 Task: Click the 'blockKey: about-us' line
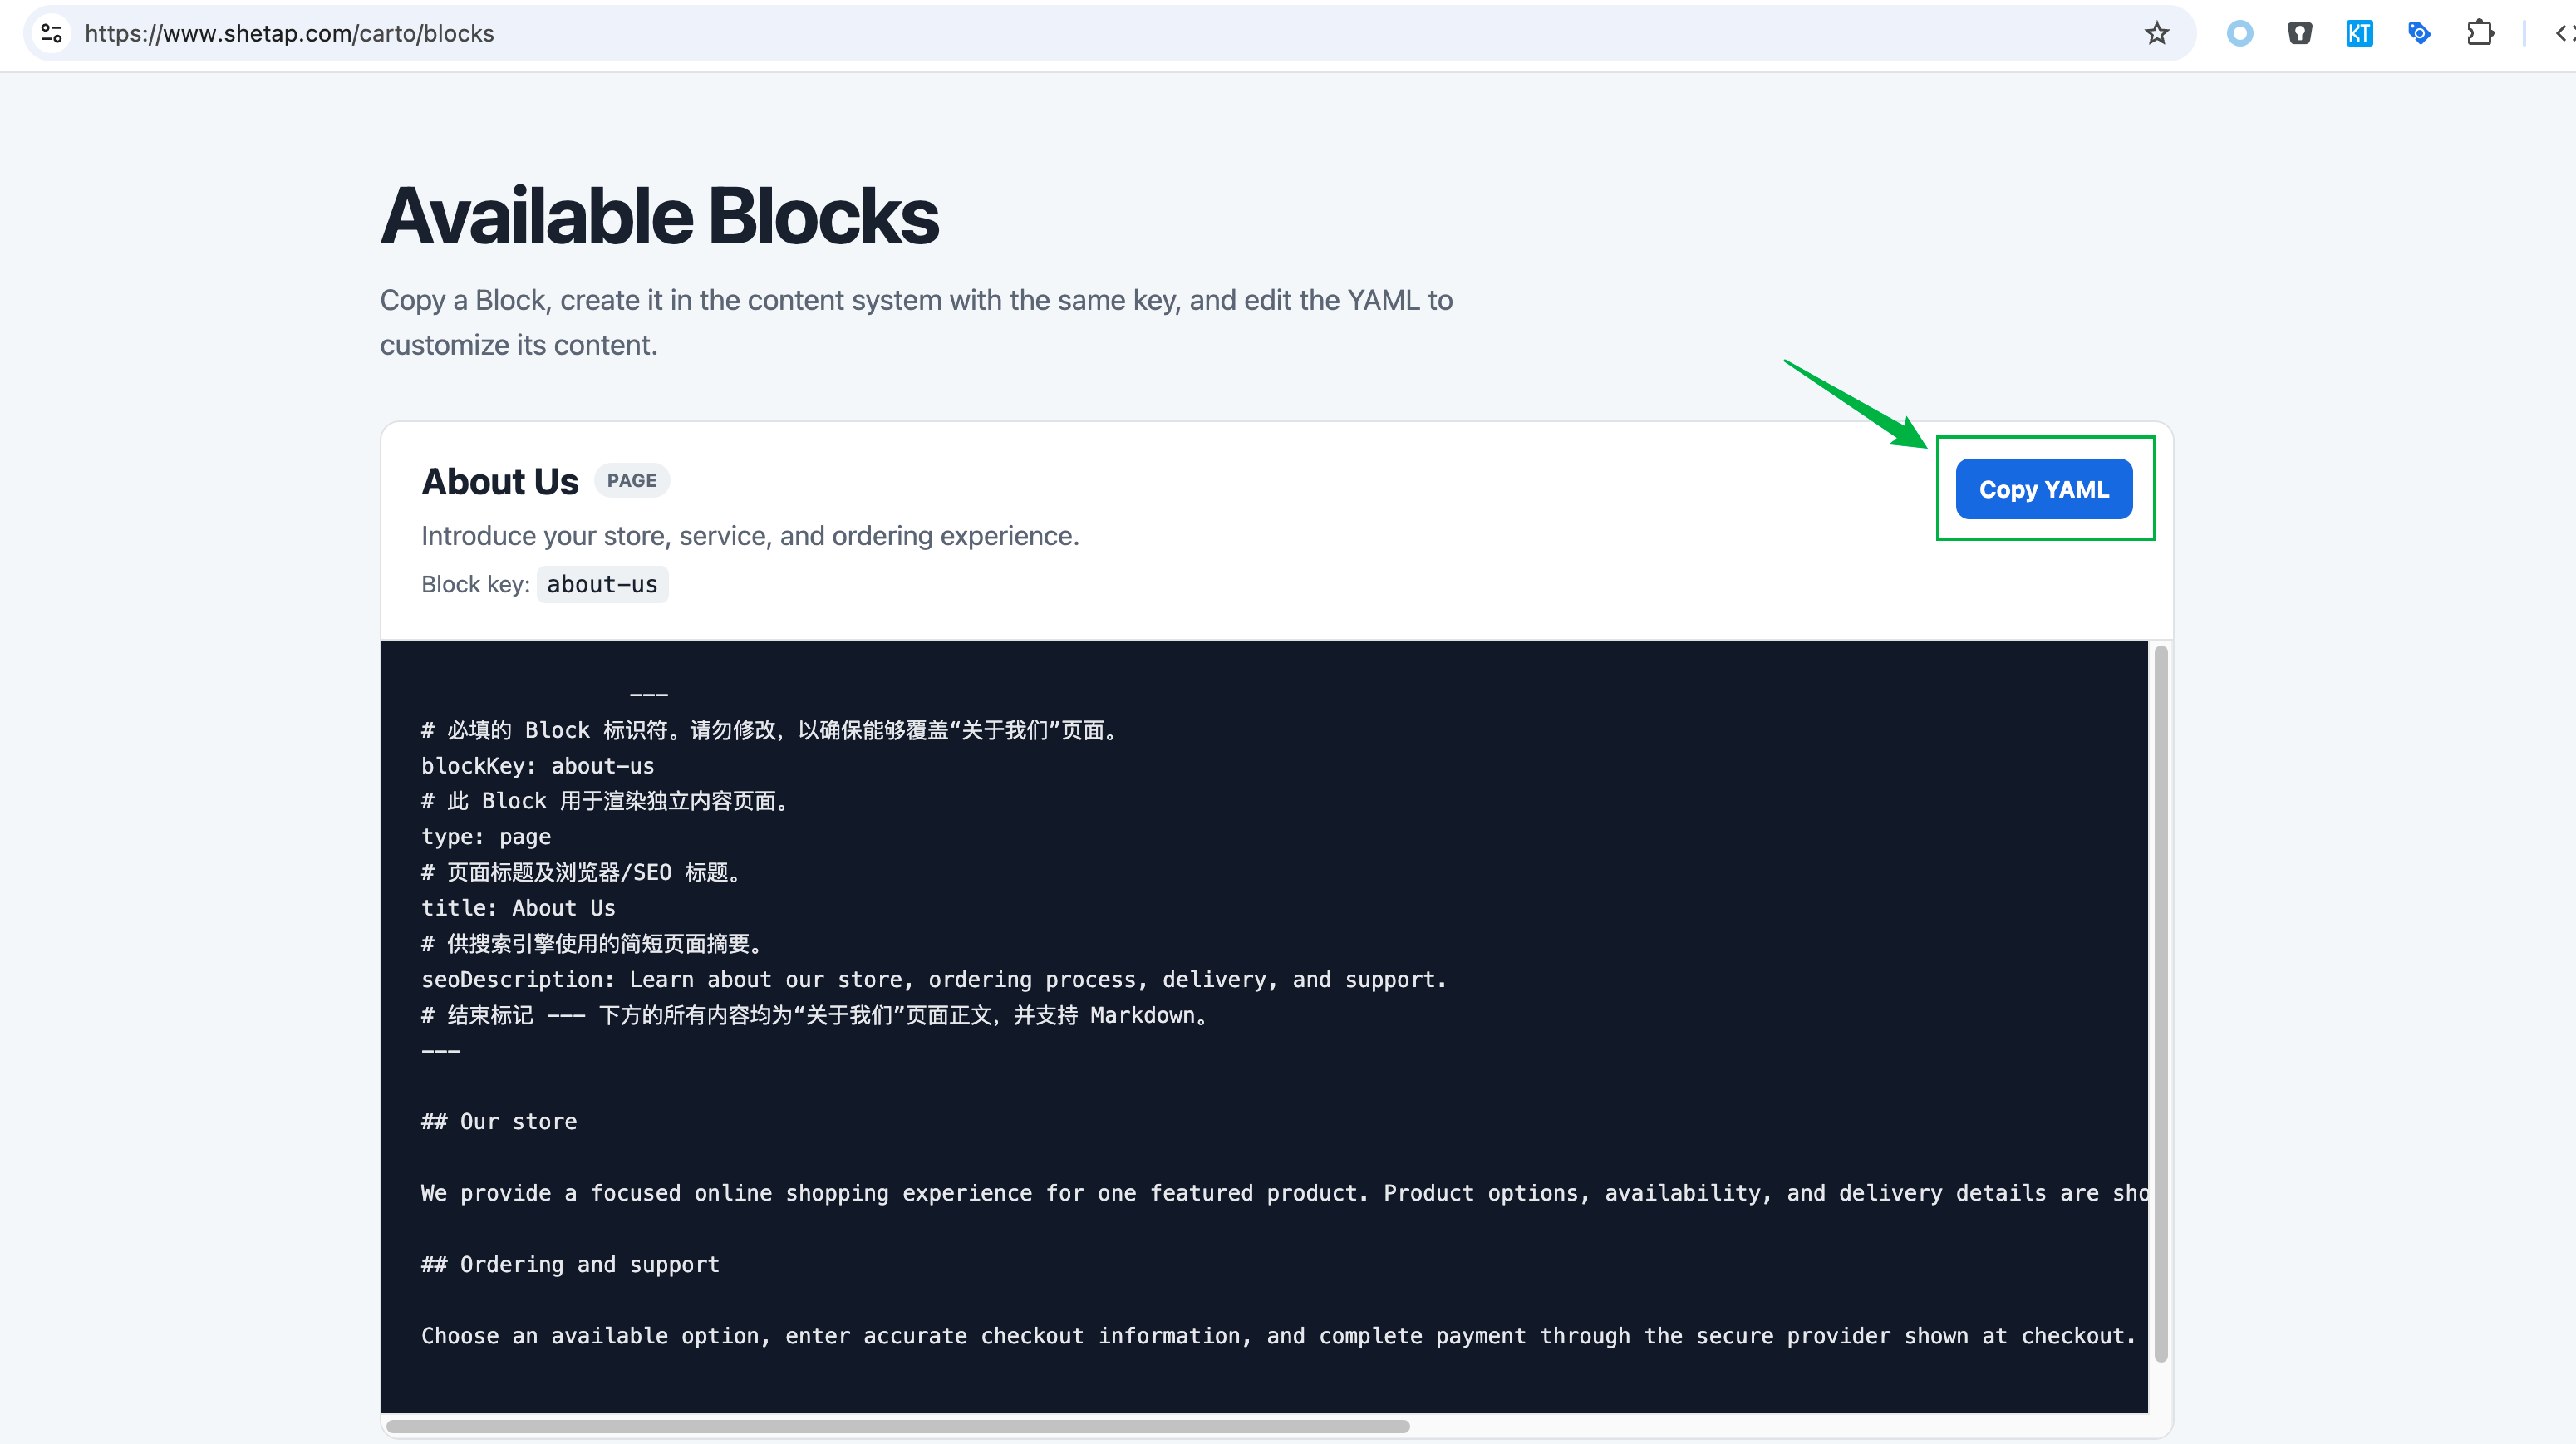(x=537, y=766)
